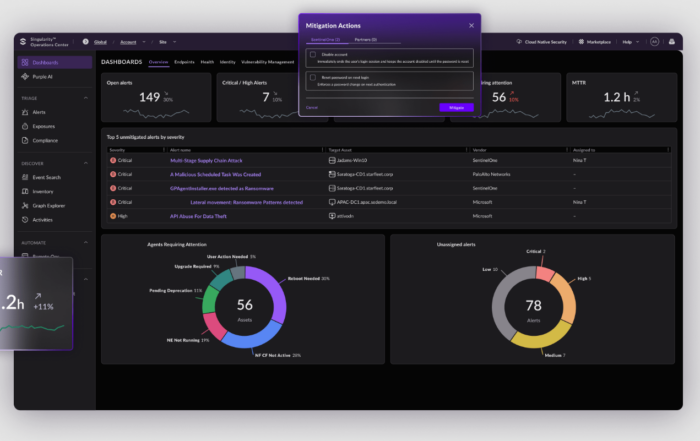This screenshot has height=441, width=700.
Task: Expand the Help dropdown arrow
Action: pyautogui.click(x=638, y=42)
